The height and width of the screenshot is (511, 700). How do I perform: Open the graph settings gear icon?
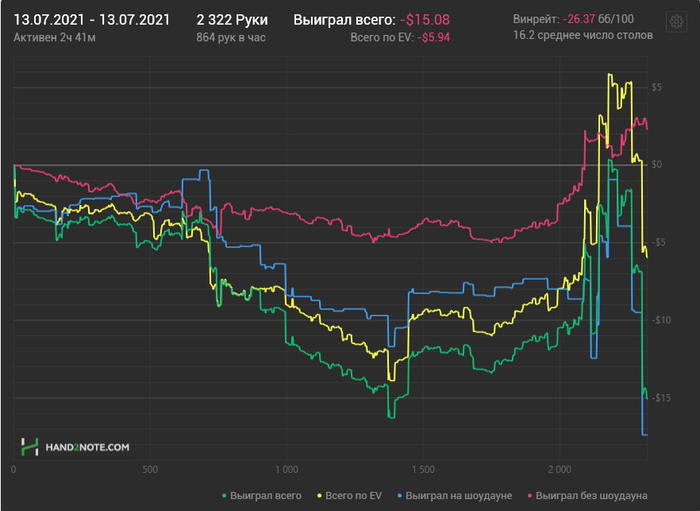click(x=676, y=21)
